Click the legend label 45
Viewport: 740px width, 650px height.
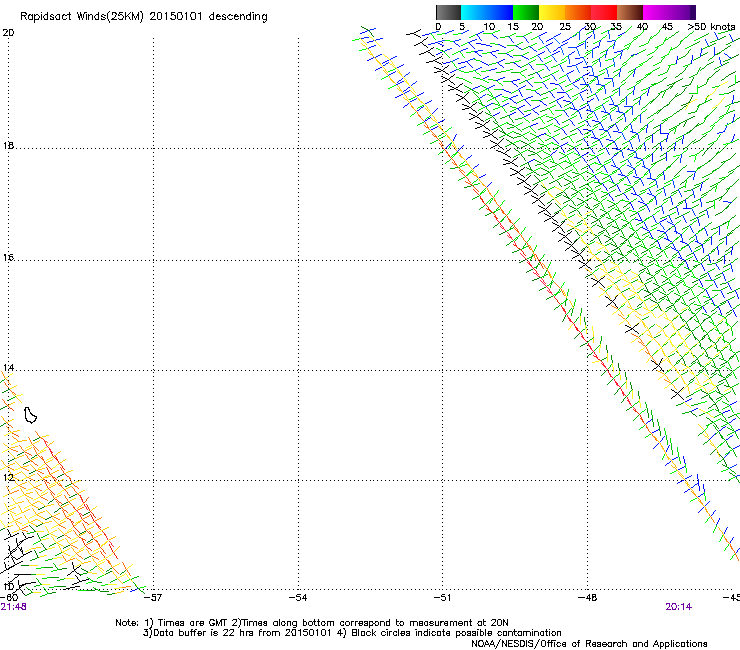click(x=667, y=27)
